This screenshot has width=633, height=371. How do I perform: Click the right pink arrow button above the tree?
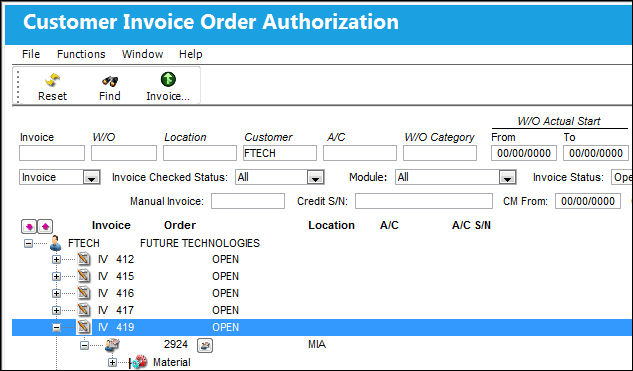[45, 227]
